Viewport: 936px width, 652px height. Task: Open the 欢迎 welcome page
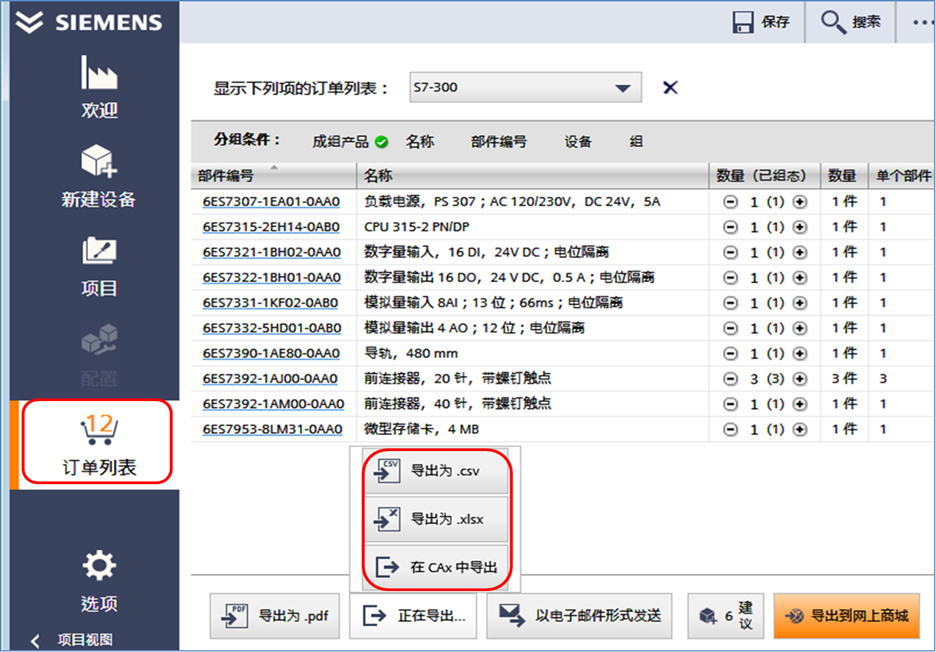(x=99, y=87)
